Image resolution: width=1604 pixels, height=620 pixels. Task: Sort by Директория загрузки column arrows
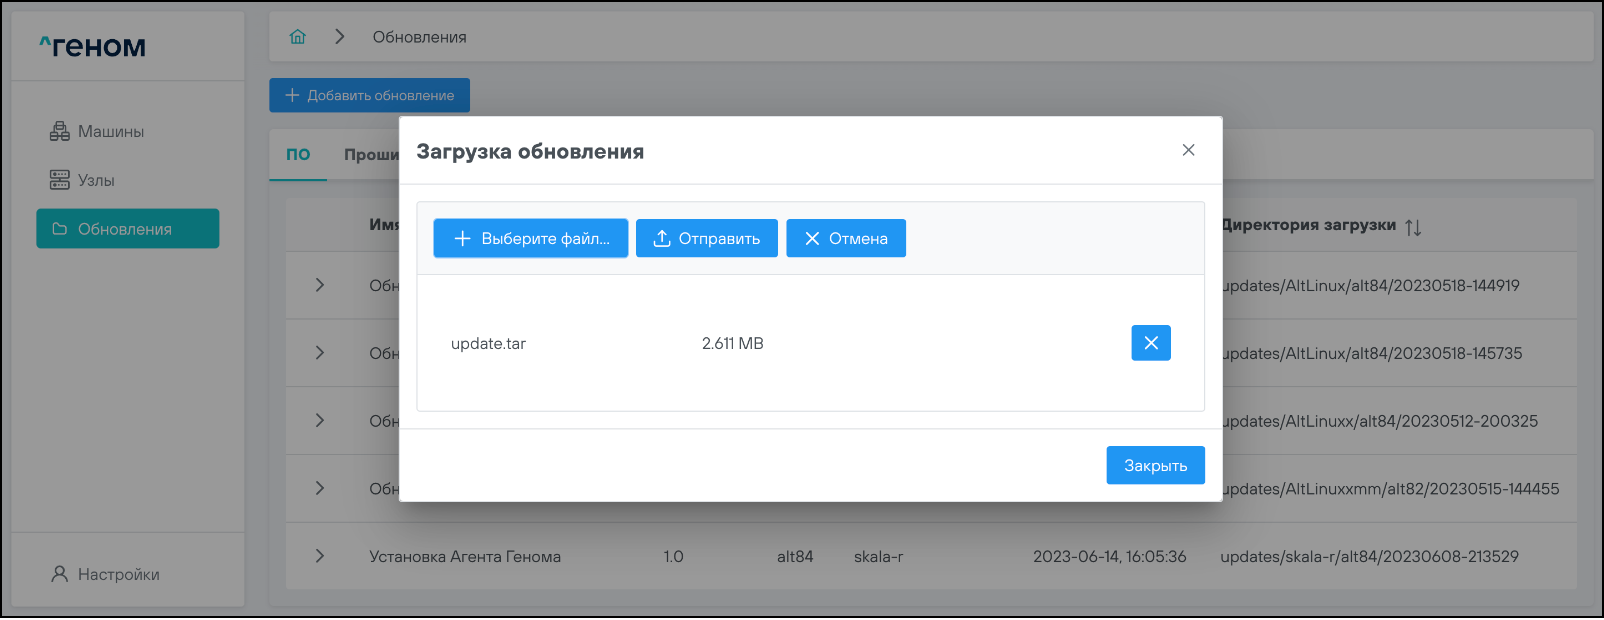1412,227
